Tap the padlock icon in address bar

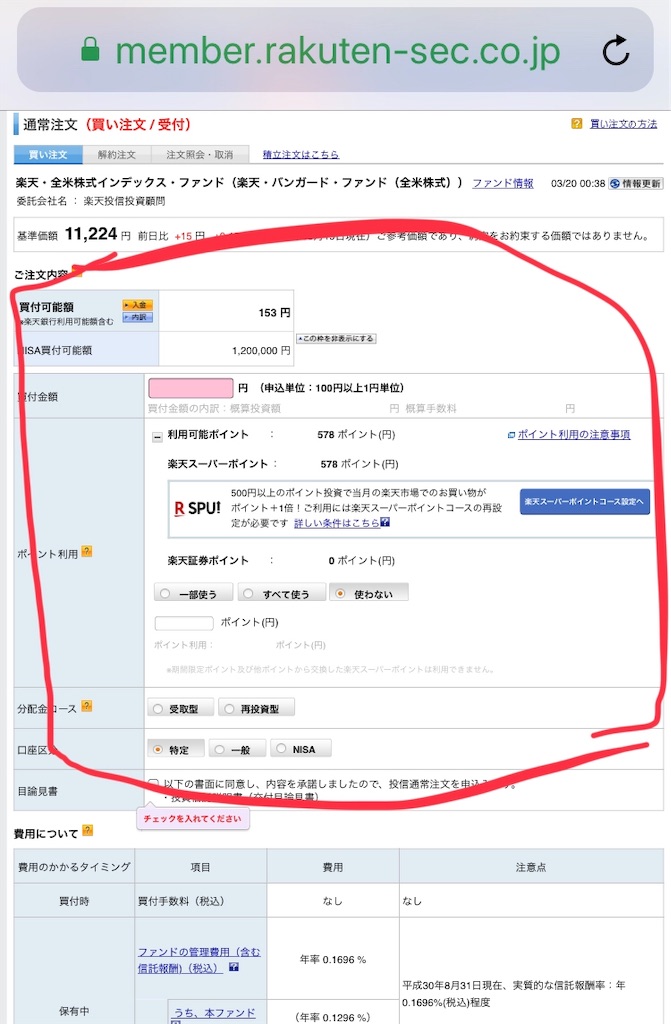point(90,49)
